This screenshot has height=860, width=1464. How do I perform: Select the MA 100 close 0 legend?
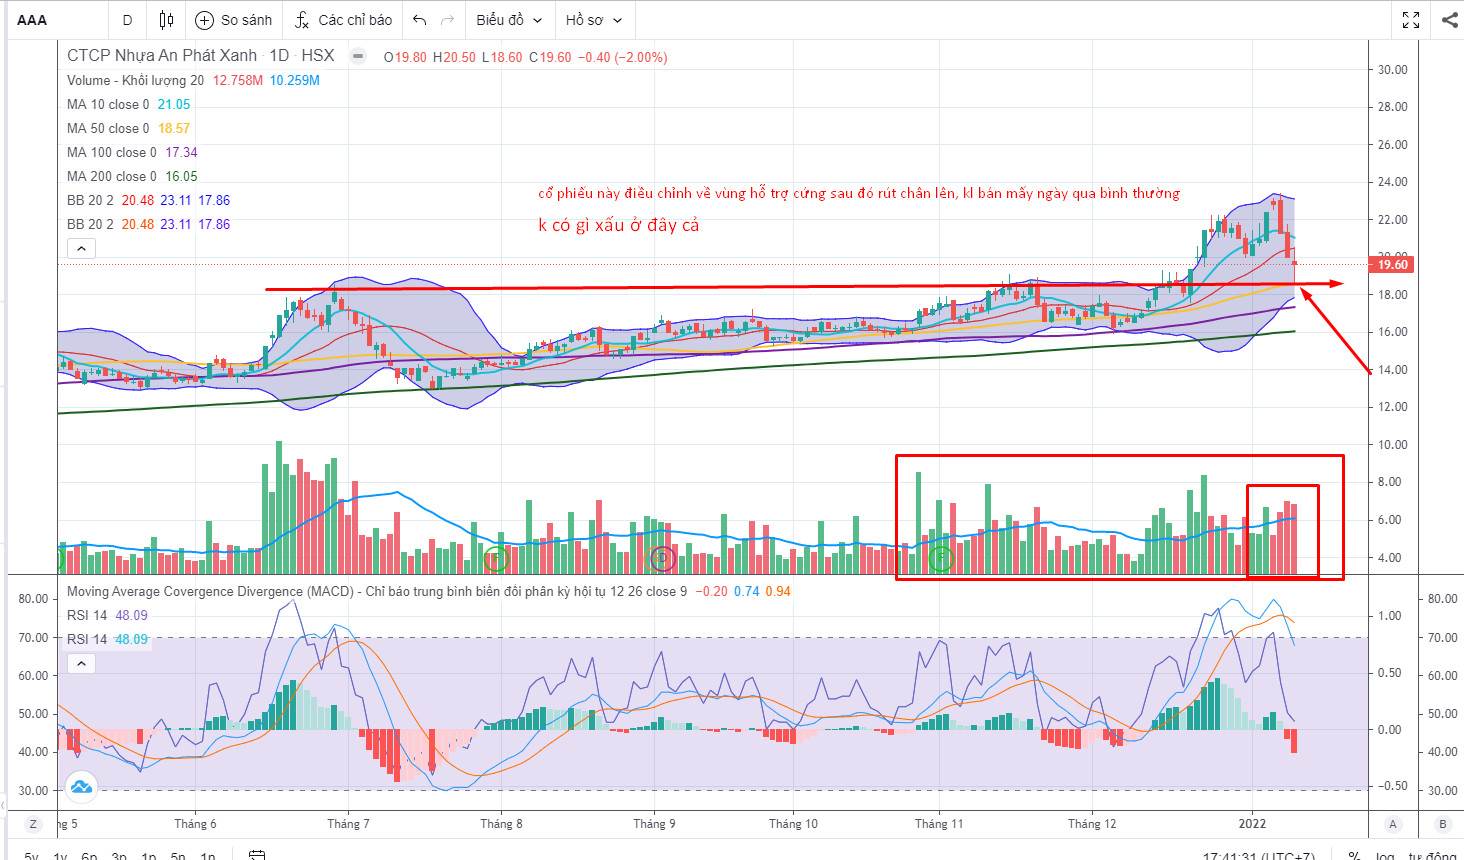(112, 152)
